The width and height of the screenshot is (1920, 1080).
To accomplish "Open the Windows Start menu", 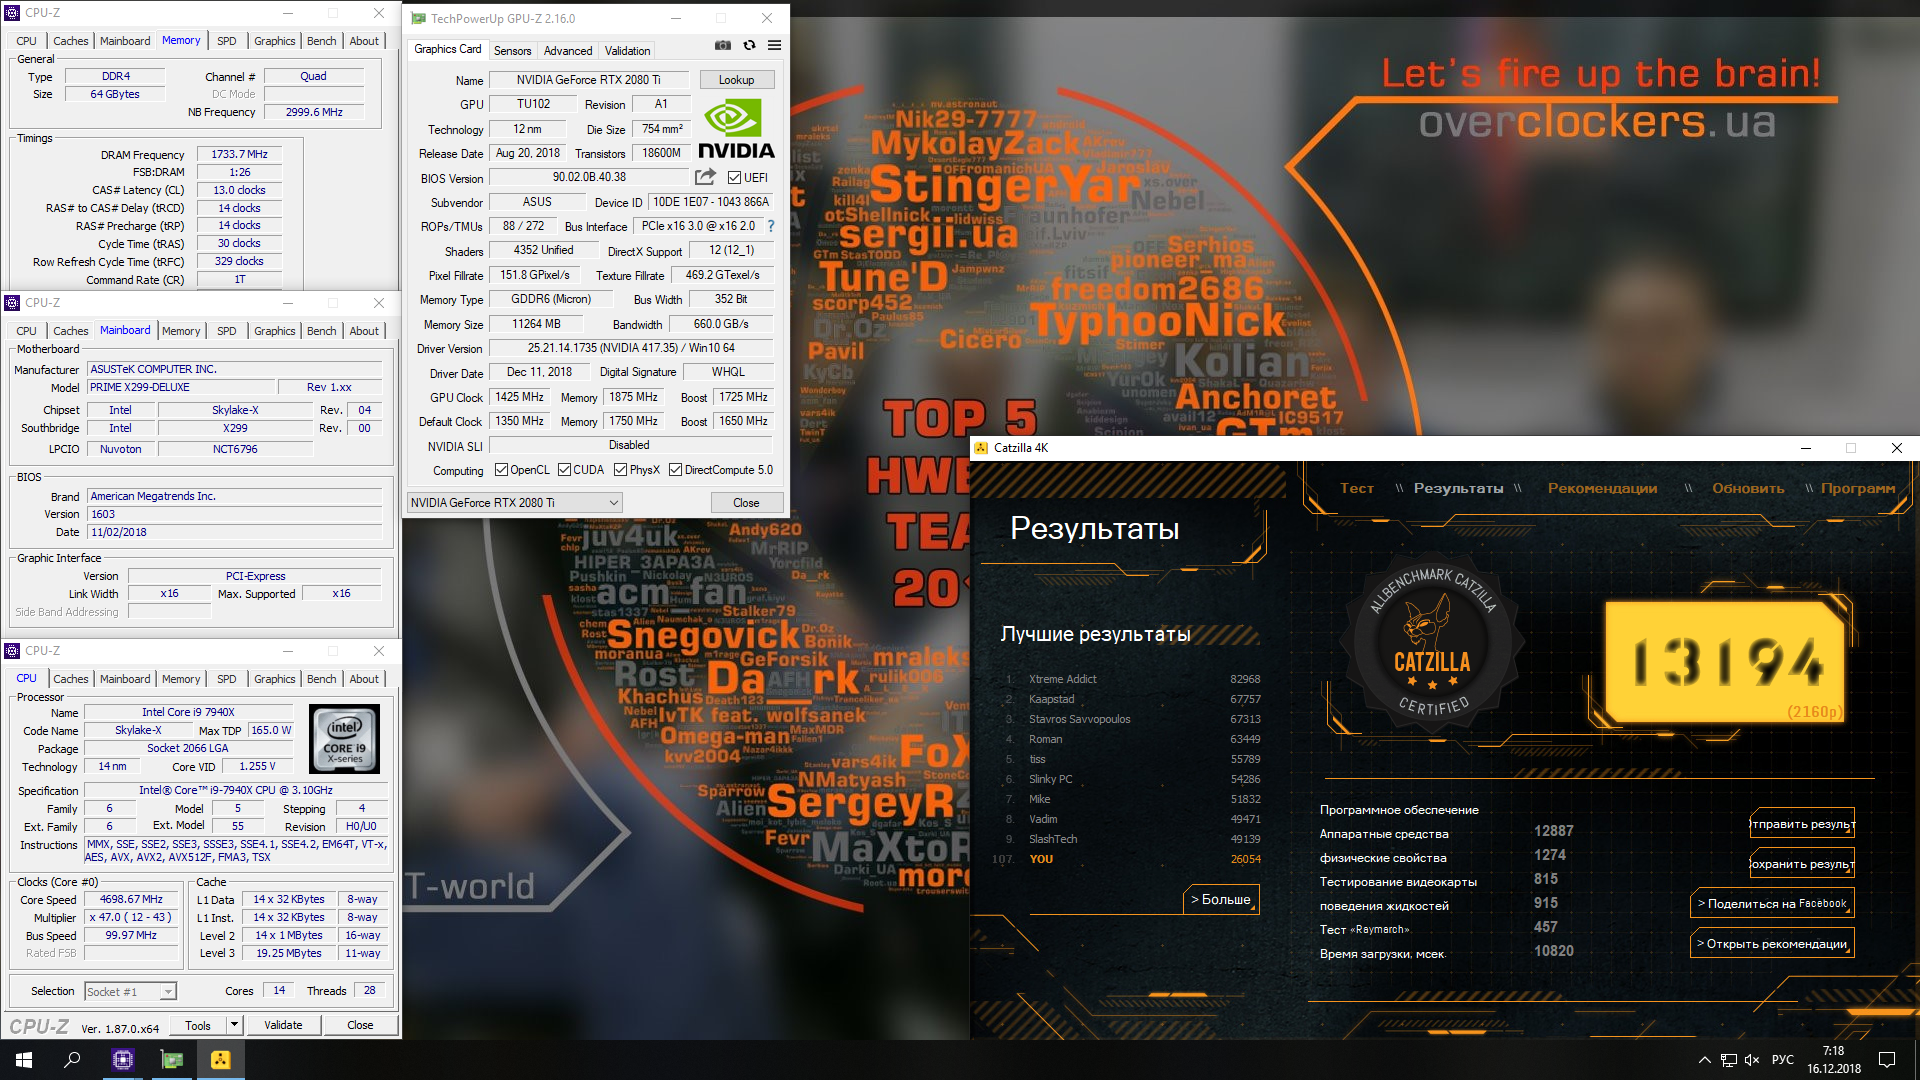I will click(x=24, y=1060).
